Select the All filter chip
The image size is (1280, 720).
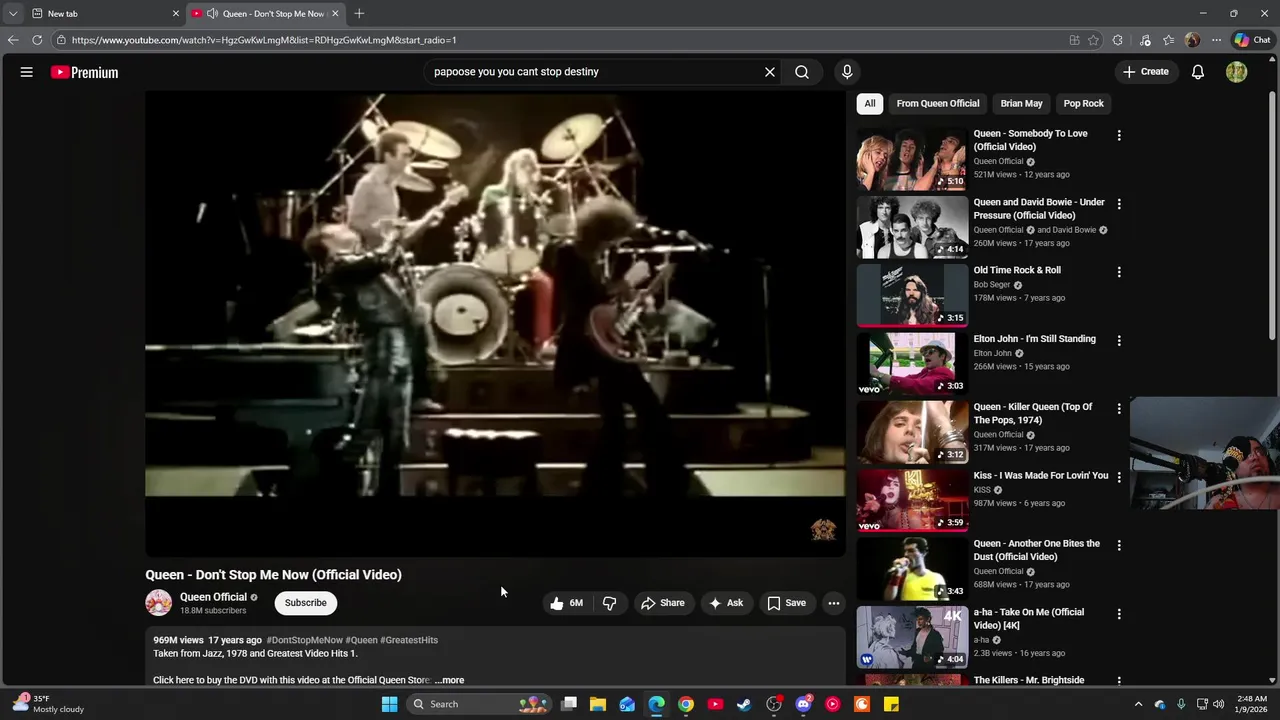click(x=870, y=103)
